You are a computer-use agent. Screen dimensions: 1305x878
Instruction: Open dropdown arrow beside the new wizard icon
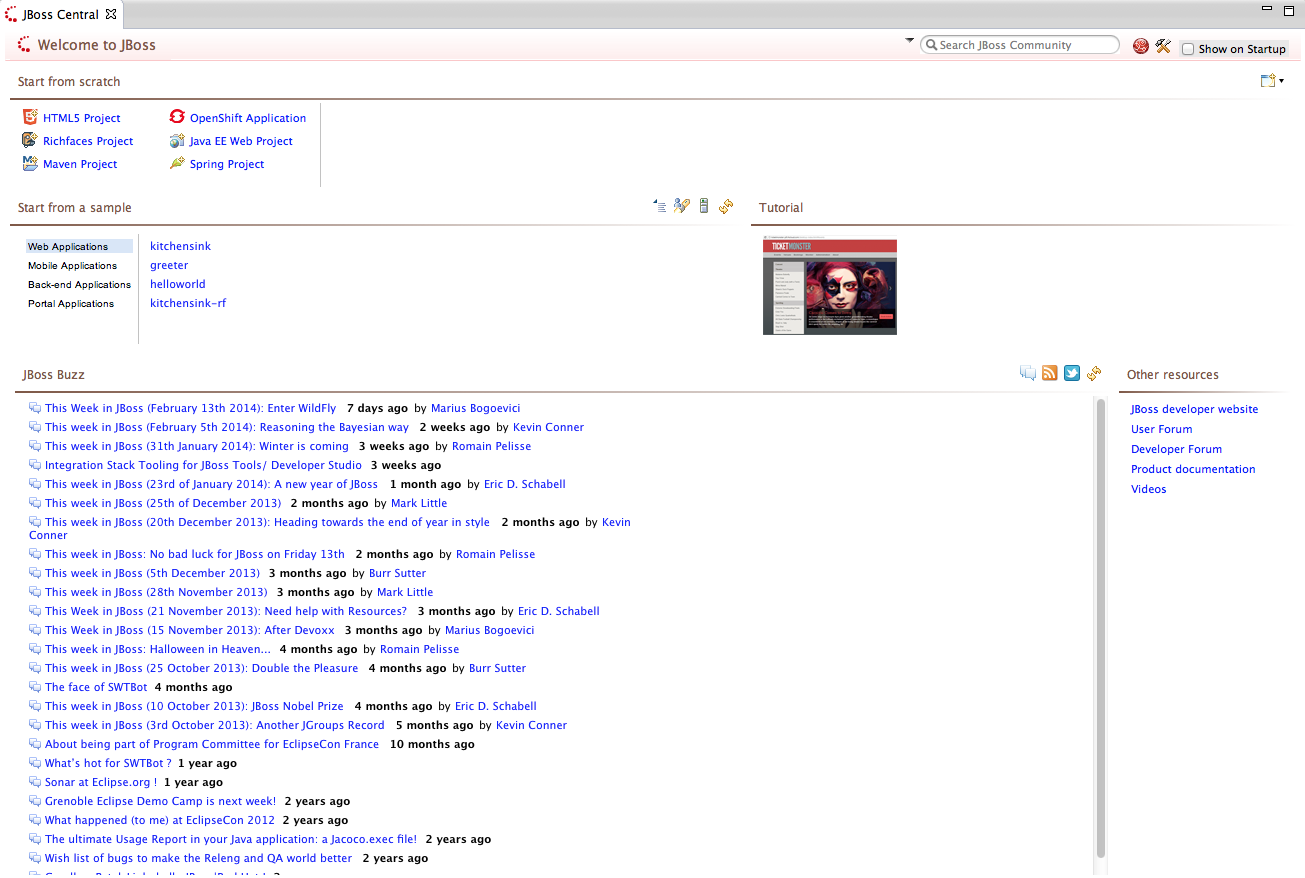1282,81
